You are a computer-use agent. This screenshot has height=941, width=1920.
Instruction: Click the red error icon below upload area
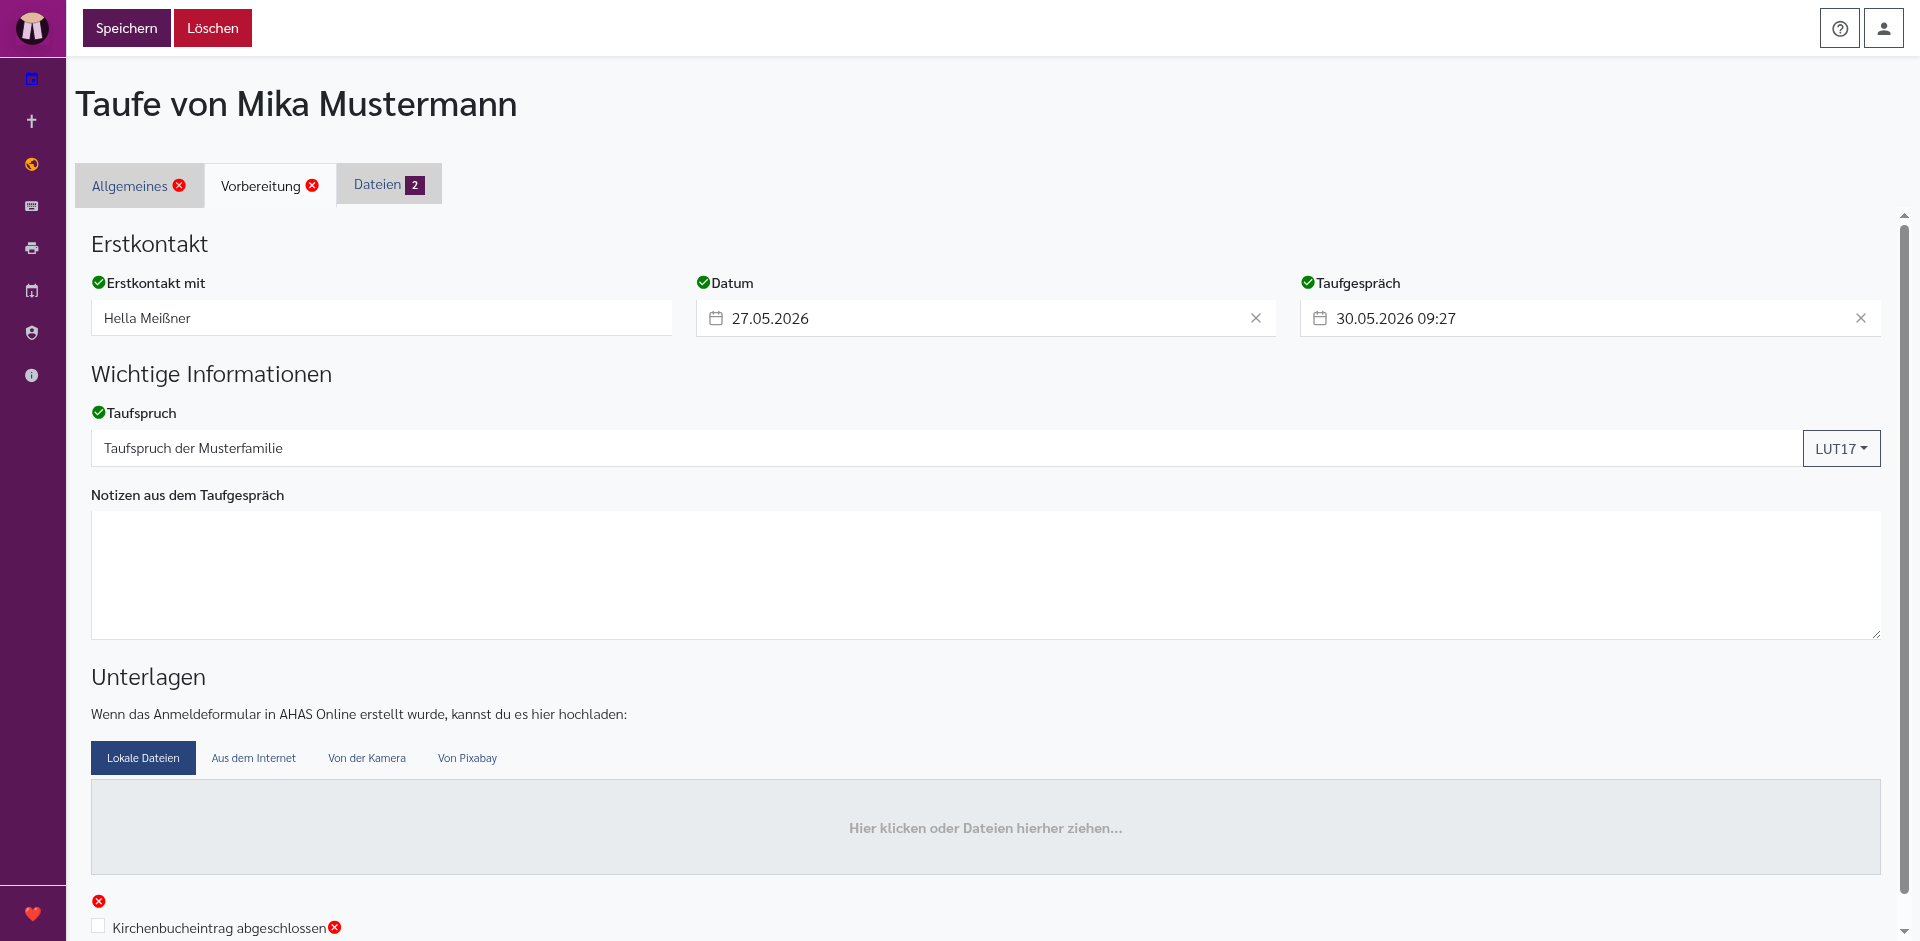tap(99, 901)
